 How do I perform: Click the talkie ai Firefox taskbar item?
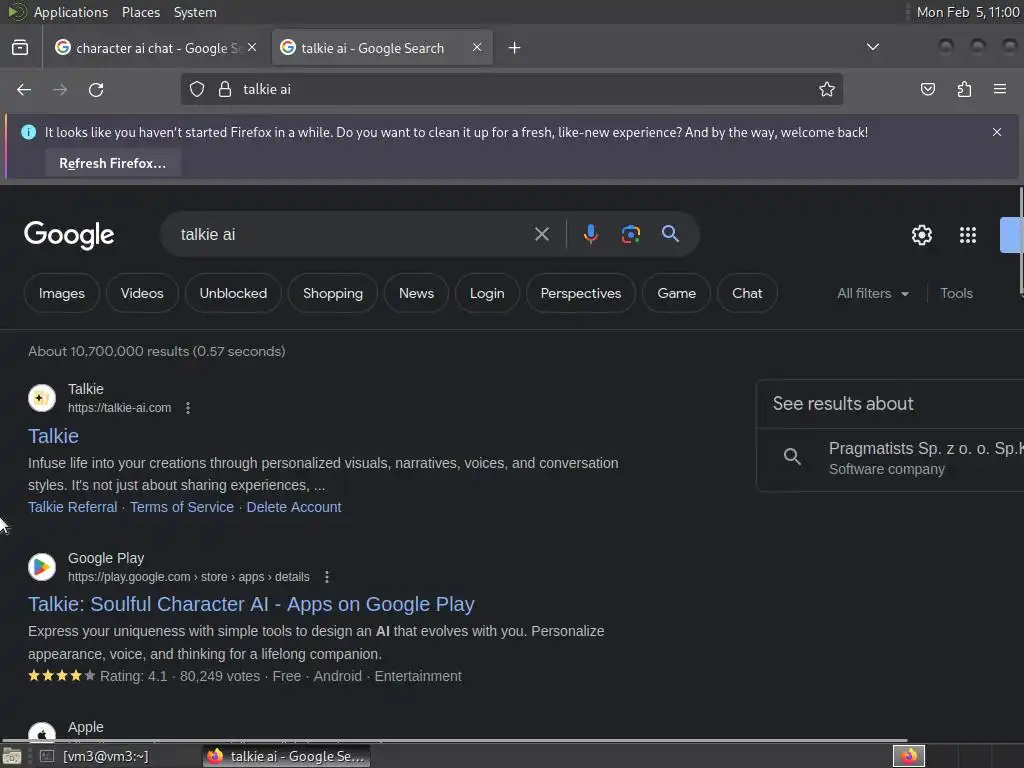click(286, 756)
